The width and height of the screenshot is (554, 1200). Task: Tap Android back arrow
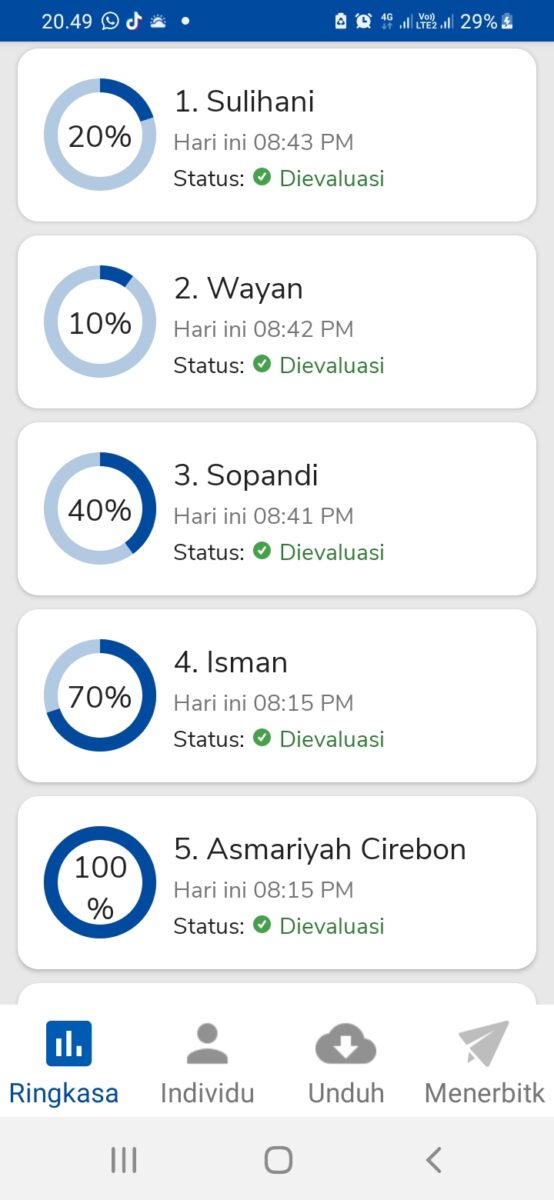pos(433,1160)
